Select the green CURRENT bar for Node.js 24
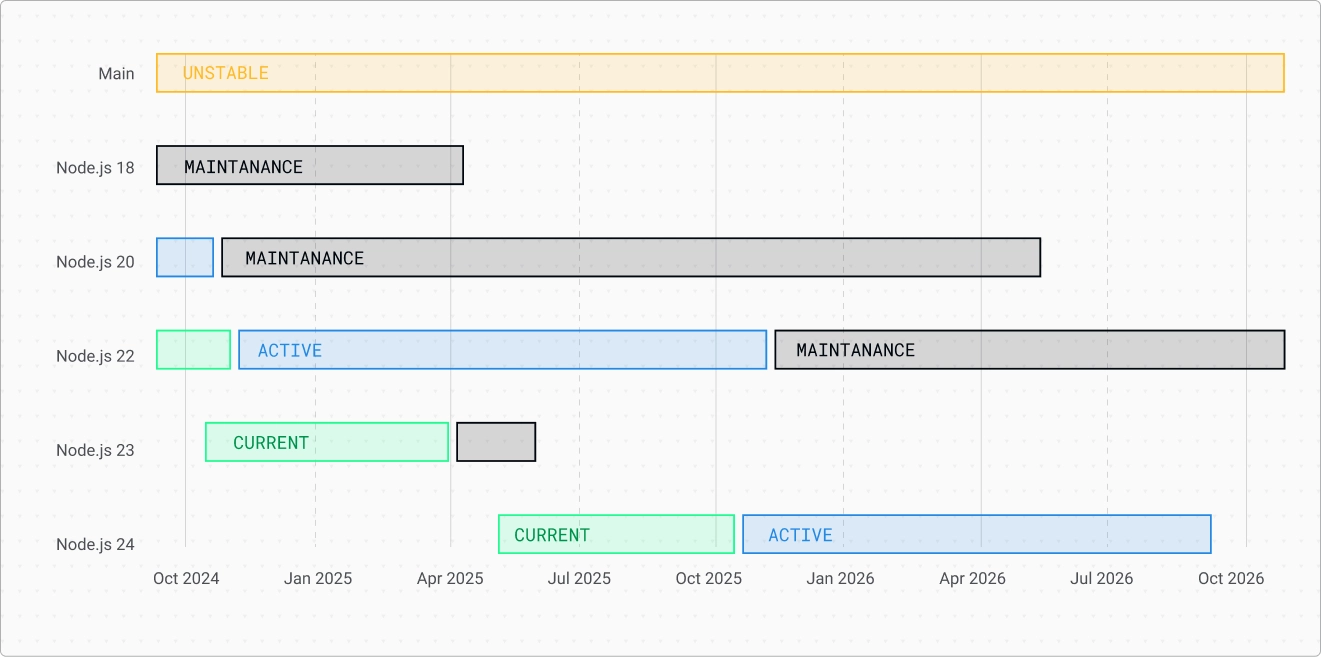 tap(616, 534)
